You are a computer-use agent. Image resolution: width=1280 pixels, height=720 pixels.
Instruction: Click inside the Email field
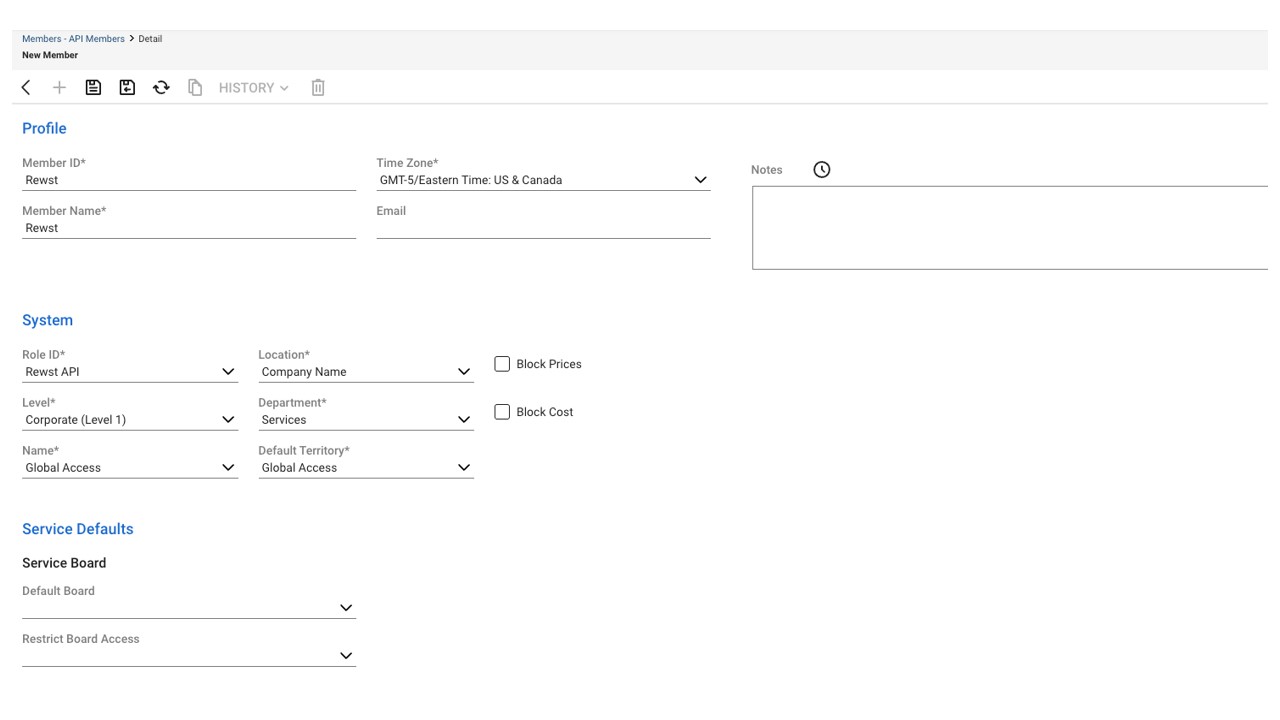coord(543,228)
